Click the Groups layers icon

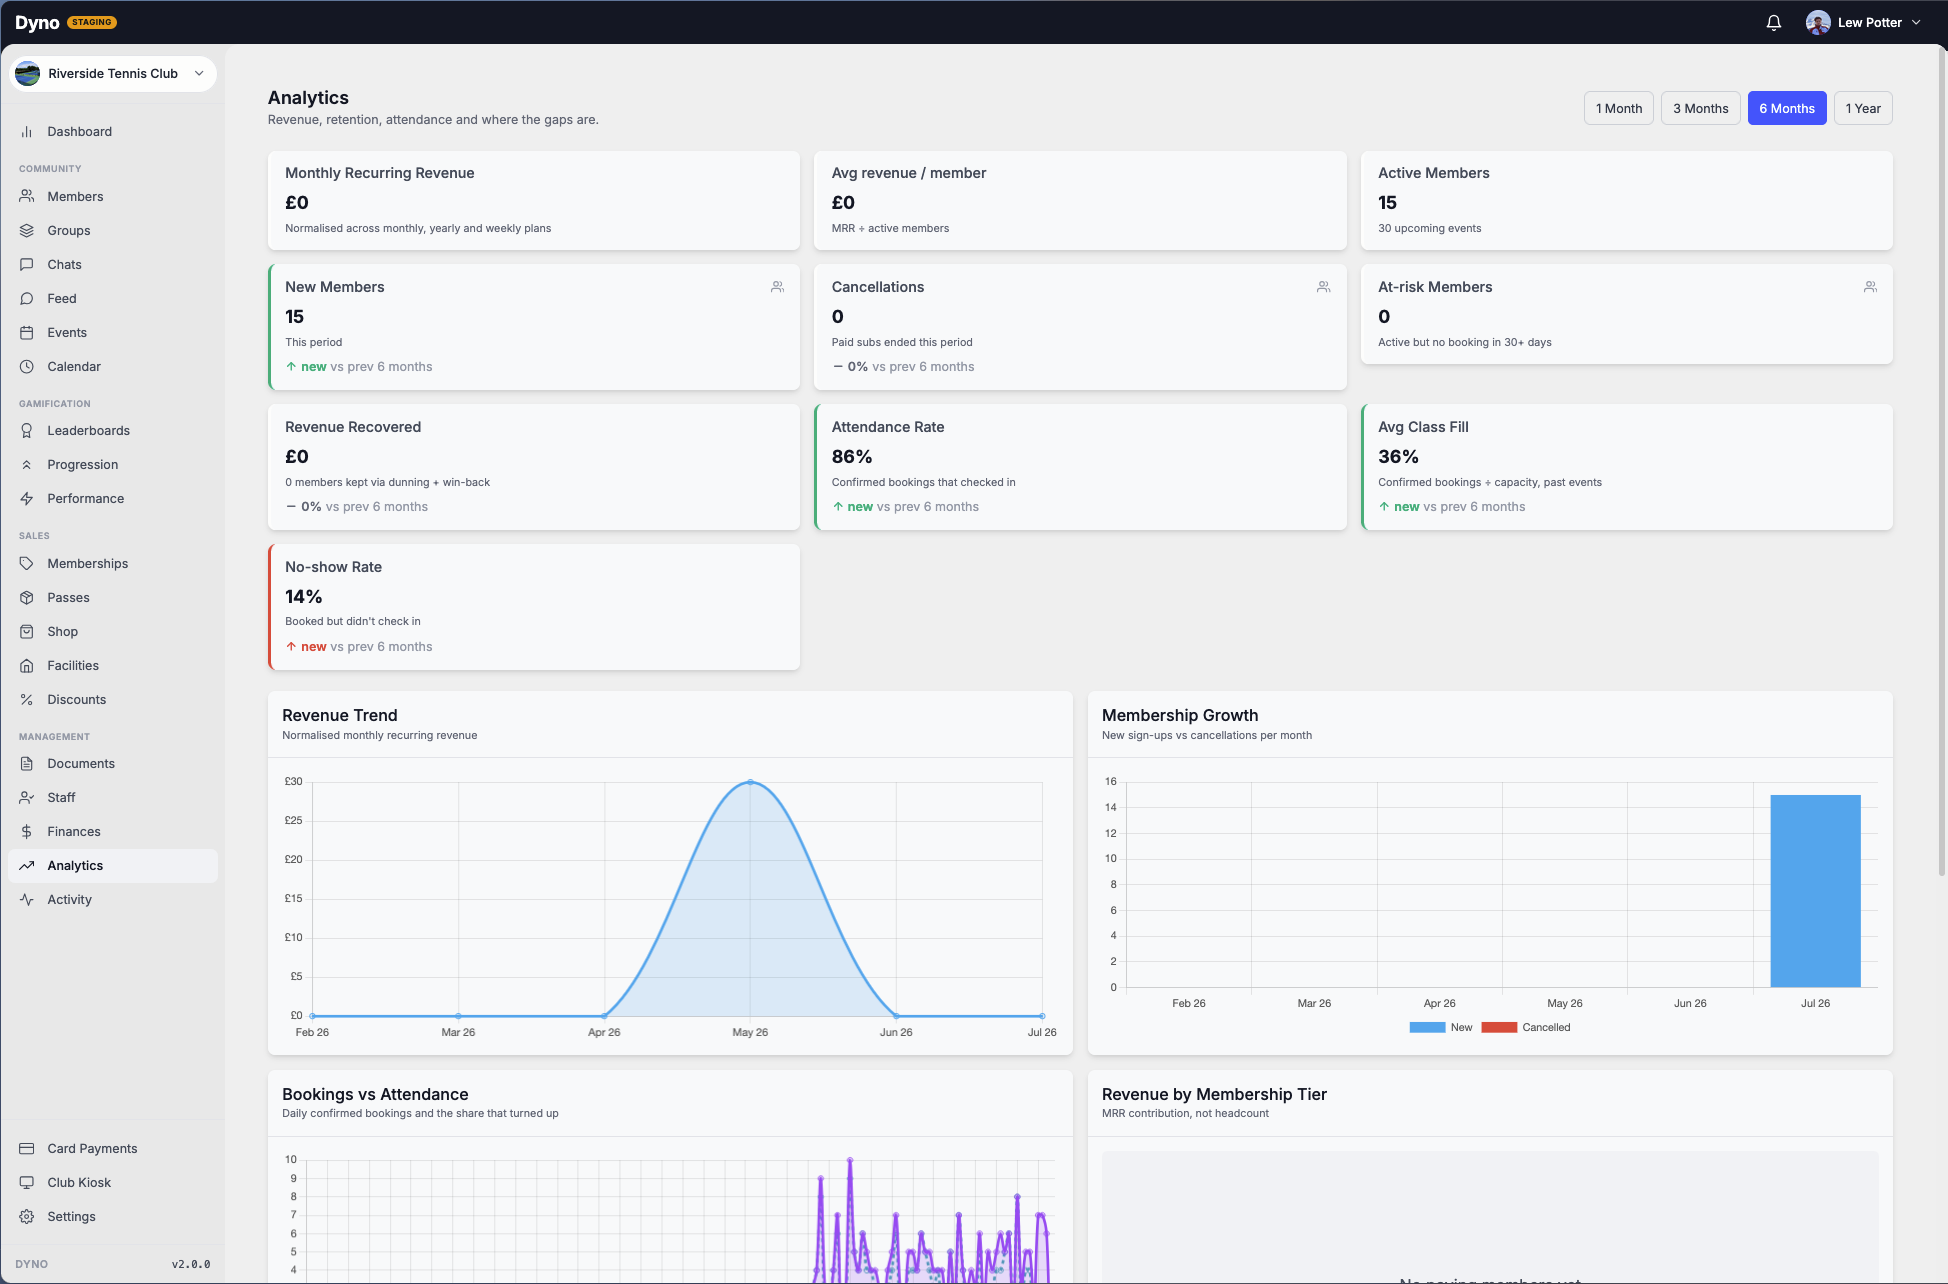coord(27,231)
